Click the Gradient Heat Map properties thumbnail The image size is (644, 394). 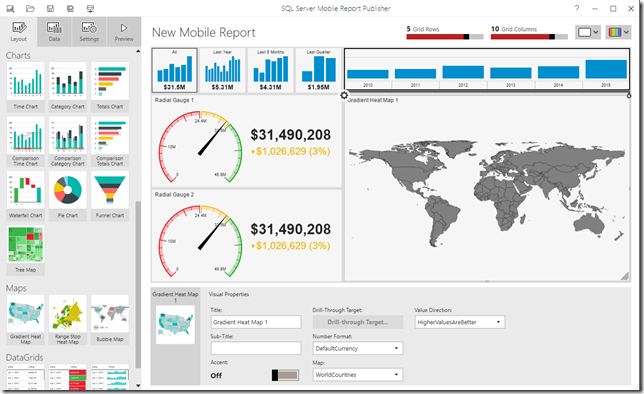175,325
